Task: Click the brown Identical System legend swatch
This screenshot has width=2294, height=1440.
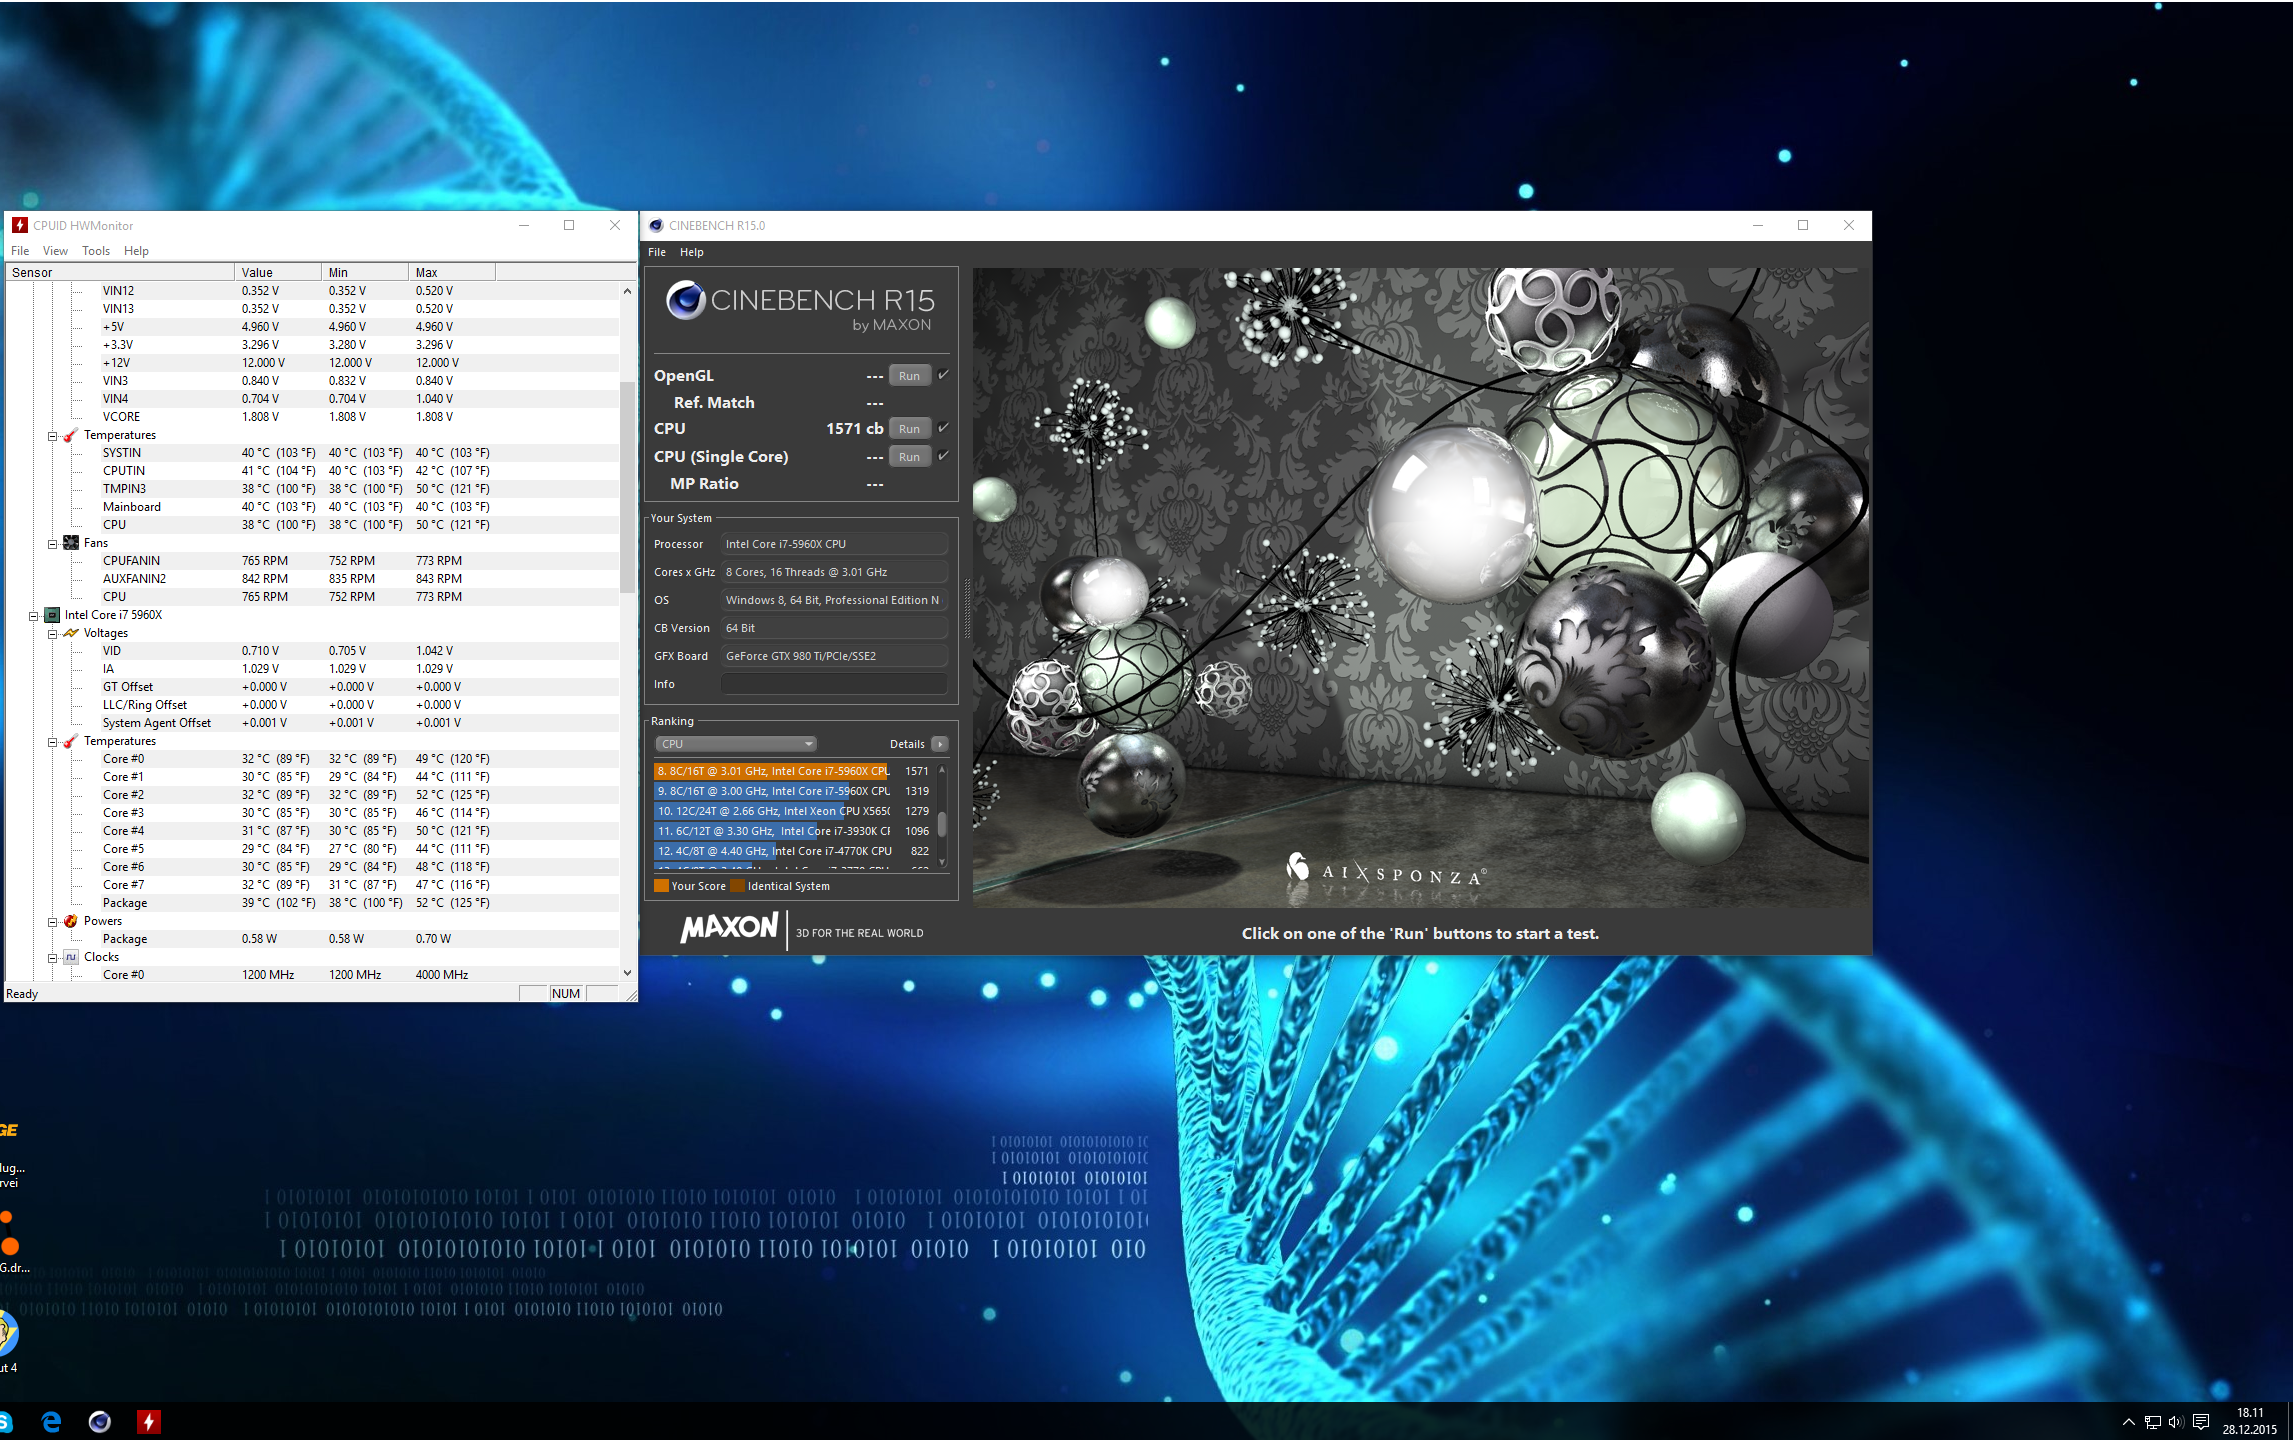Action: 738,886
